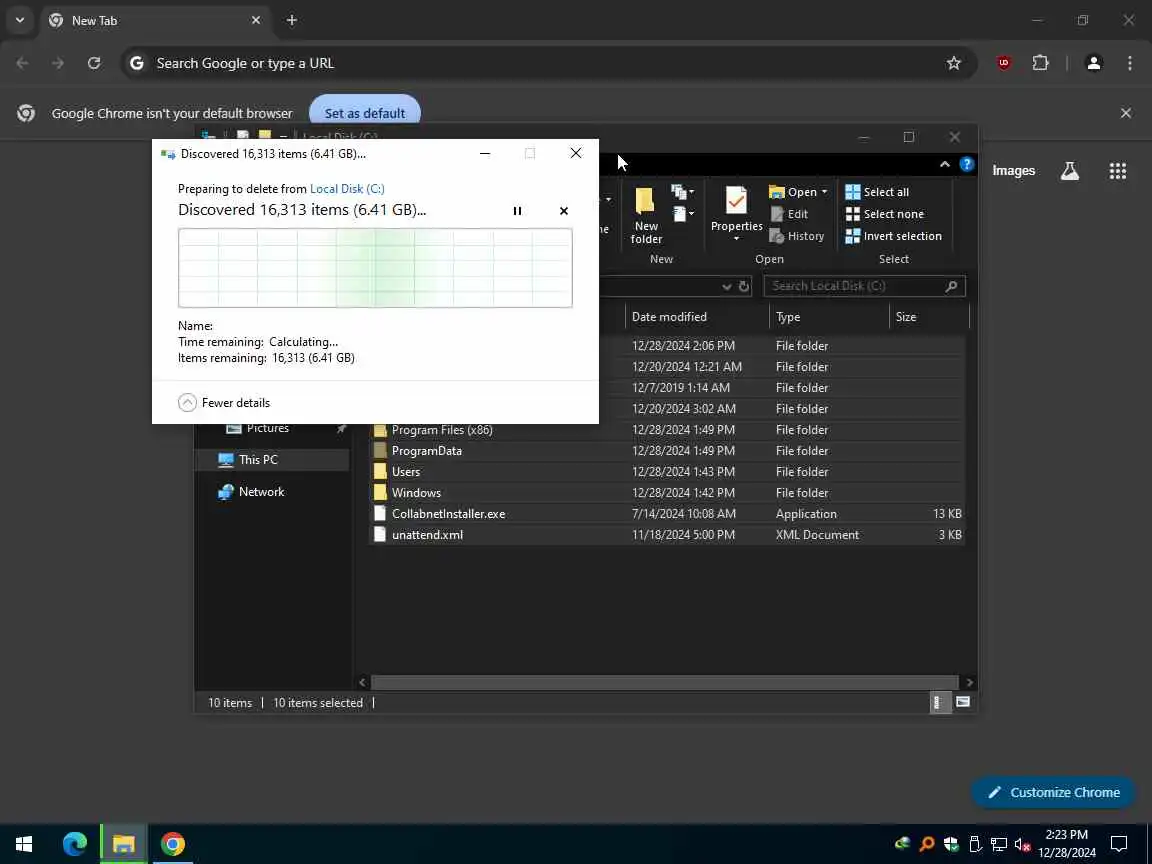The width and height of the screenshot is (1152, 864).
Task: Click the search magnifier in Explorer
Action: pyautogui.click(x=951, y=286)
